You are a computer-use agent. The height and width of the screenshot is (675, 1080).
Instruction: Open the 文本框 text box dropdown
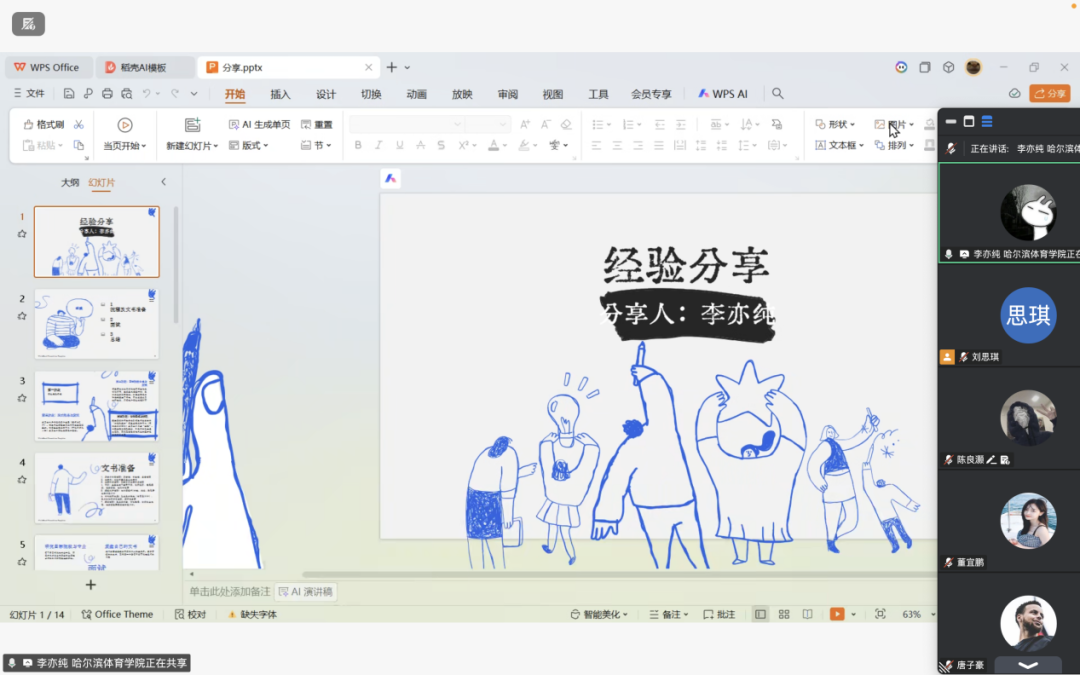(x=840, y=145)
